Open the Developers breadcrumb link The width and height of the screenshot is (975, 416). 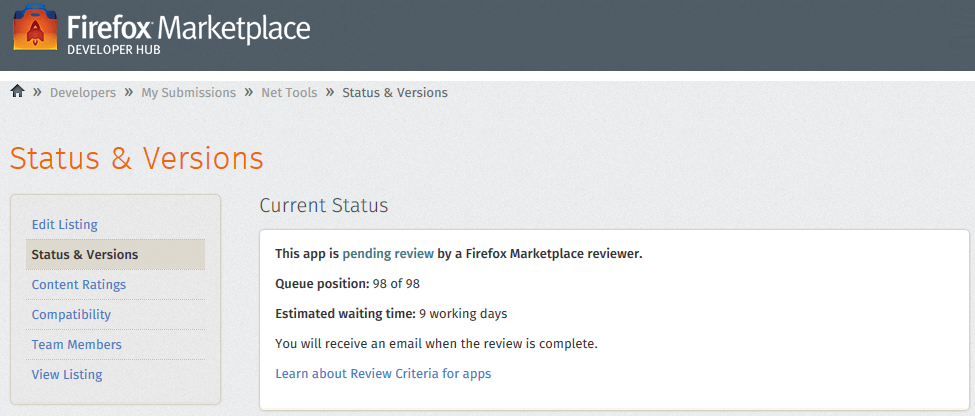pos(83,93)
